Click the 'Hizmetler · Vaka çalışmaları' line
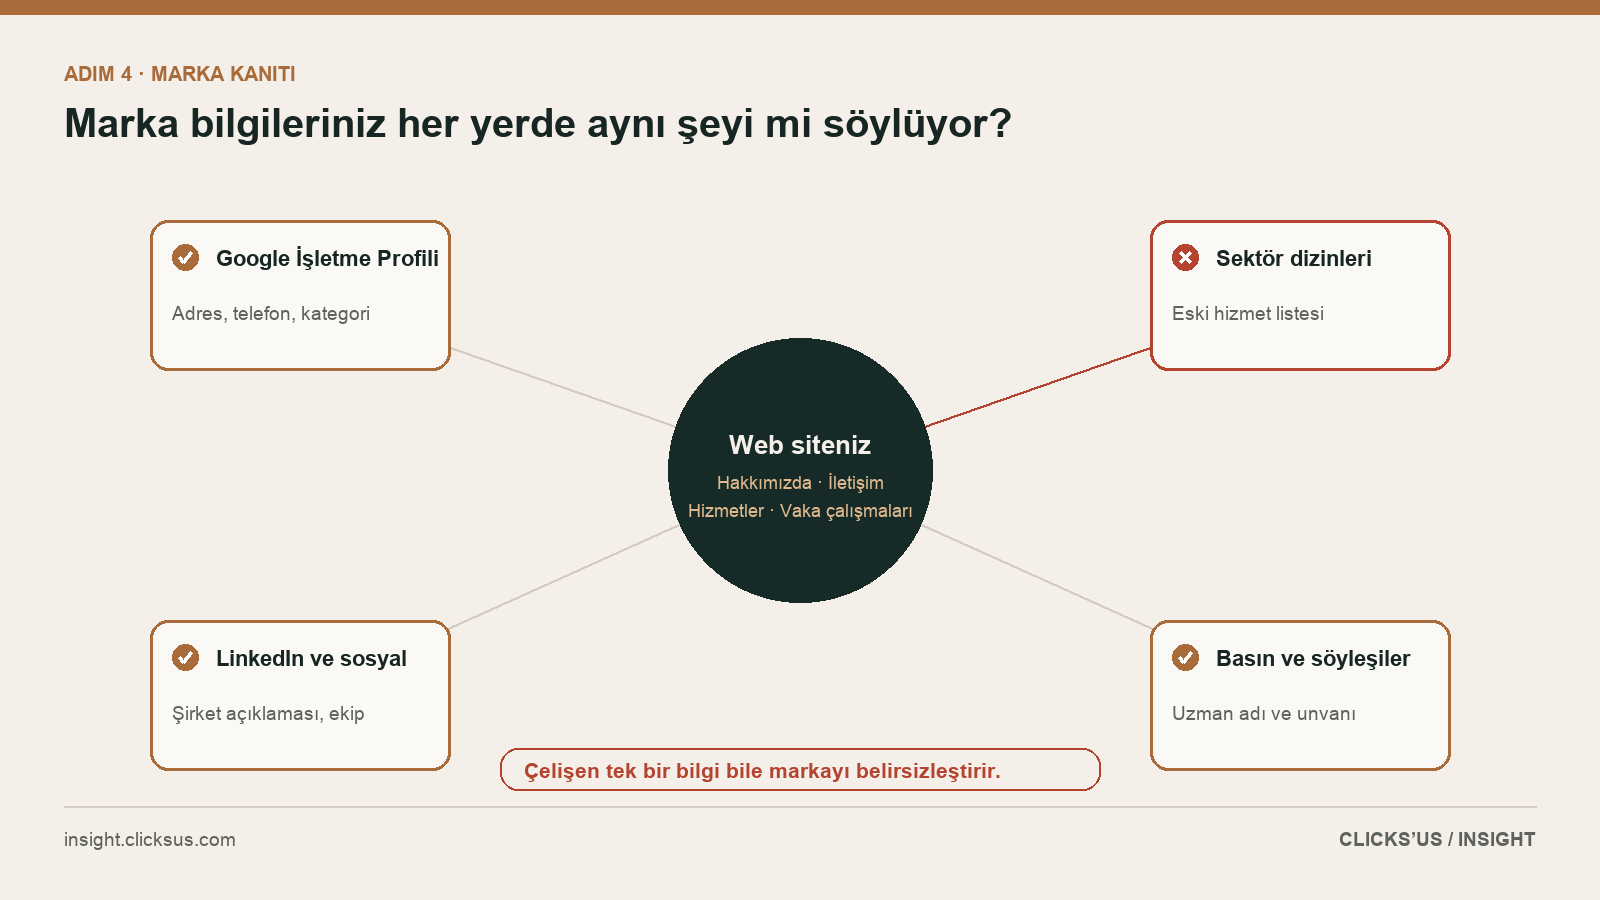This screenshot has width=1600, height=900. coord(800,511)
